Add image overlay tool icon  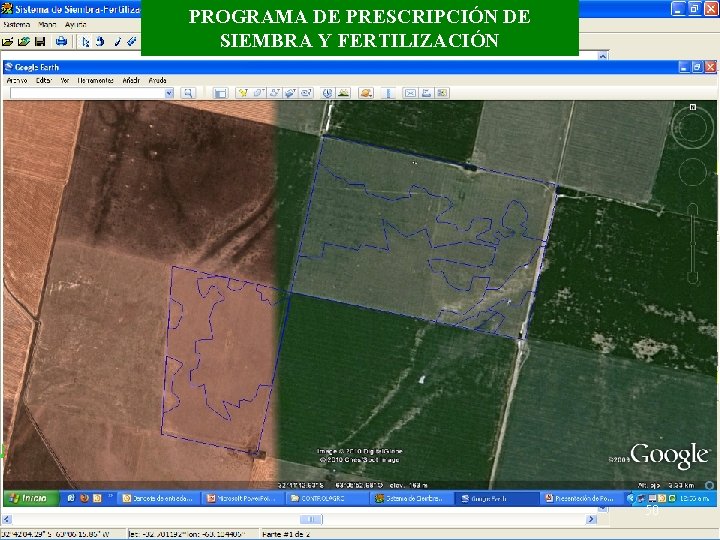[290, 93]
